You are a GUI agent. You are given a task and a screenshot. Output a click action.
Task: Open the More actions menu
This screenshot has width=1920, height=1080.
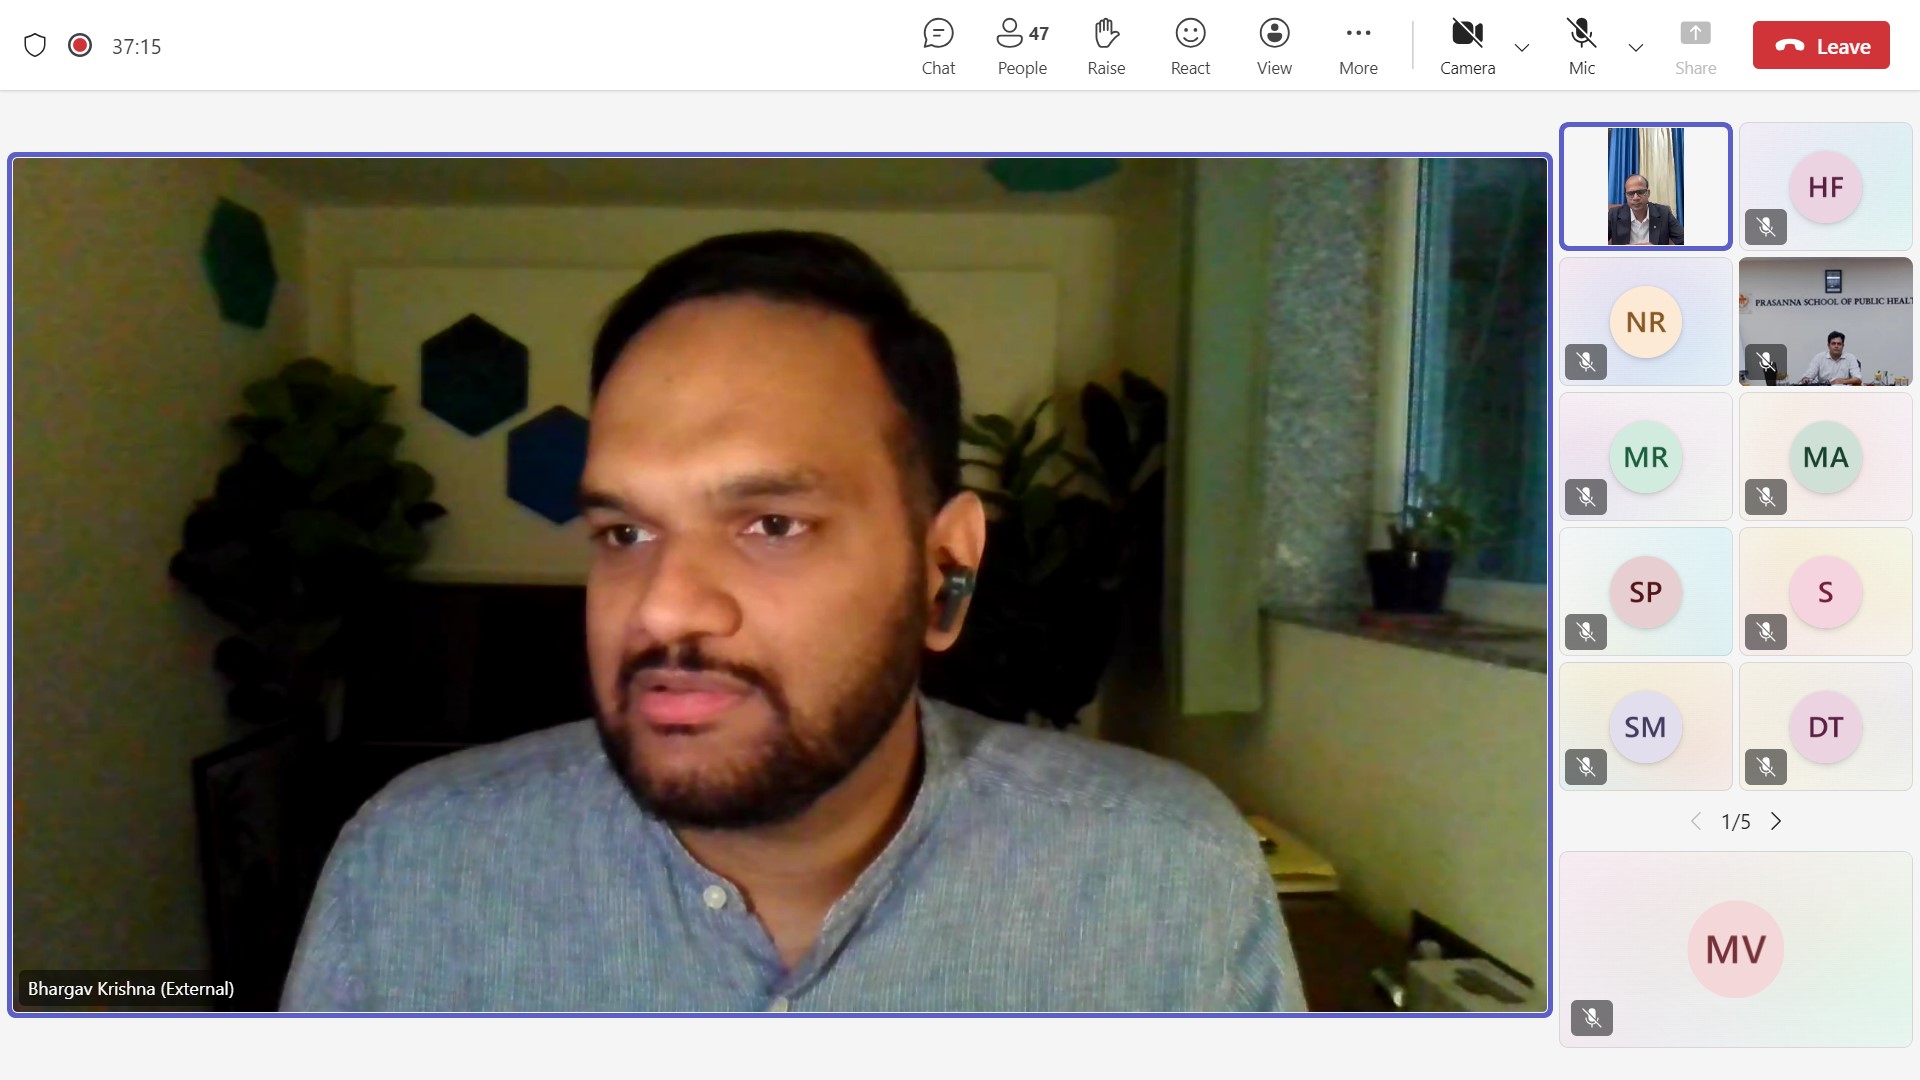1358,46
